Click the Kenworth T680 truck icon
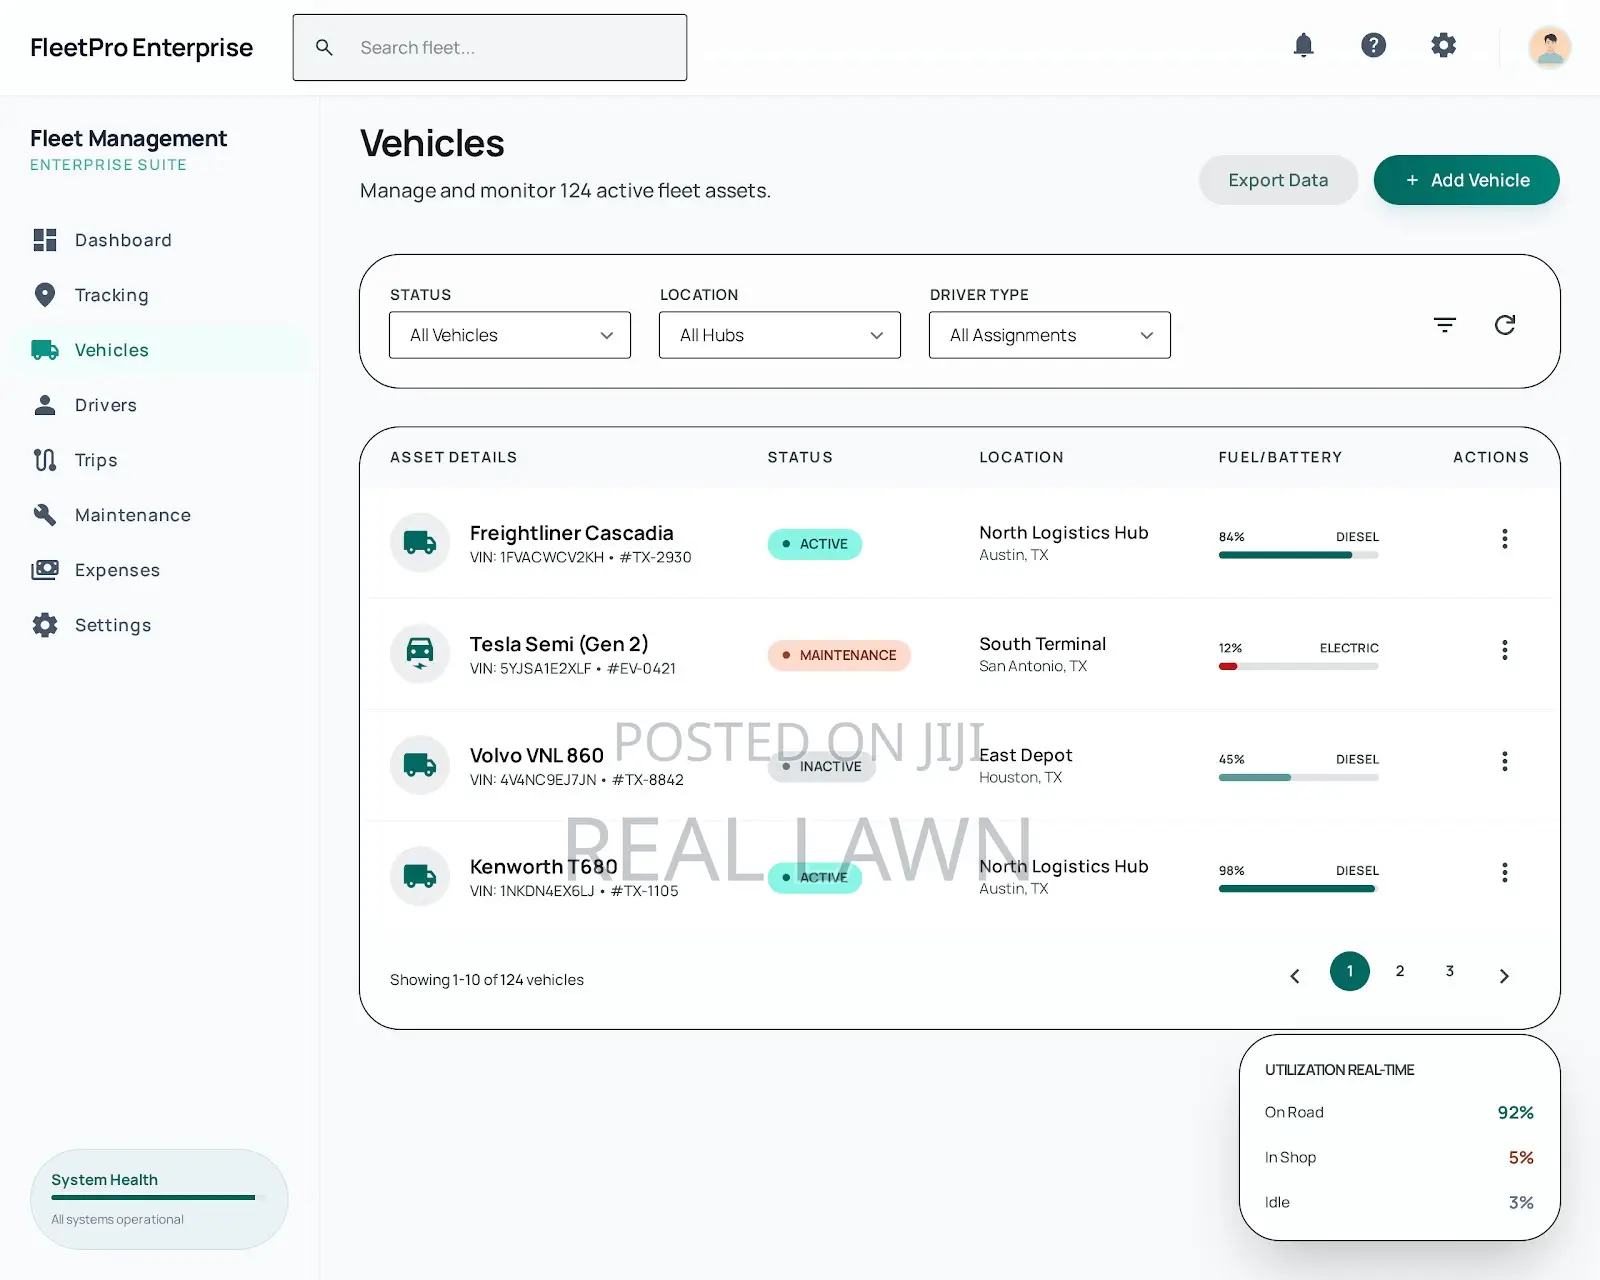Screen dimensions: 1600x1280 [420, 876]
